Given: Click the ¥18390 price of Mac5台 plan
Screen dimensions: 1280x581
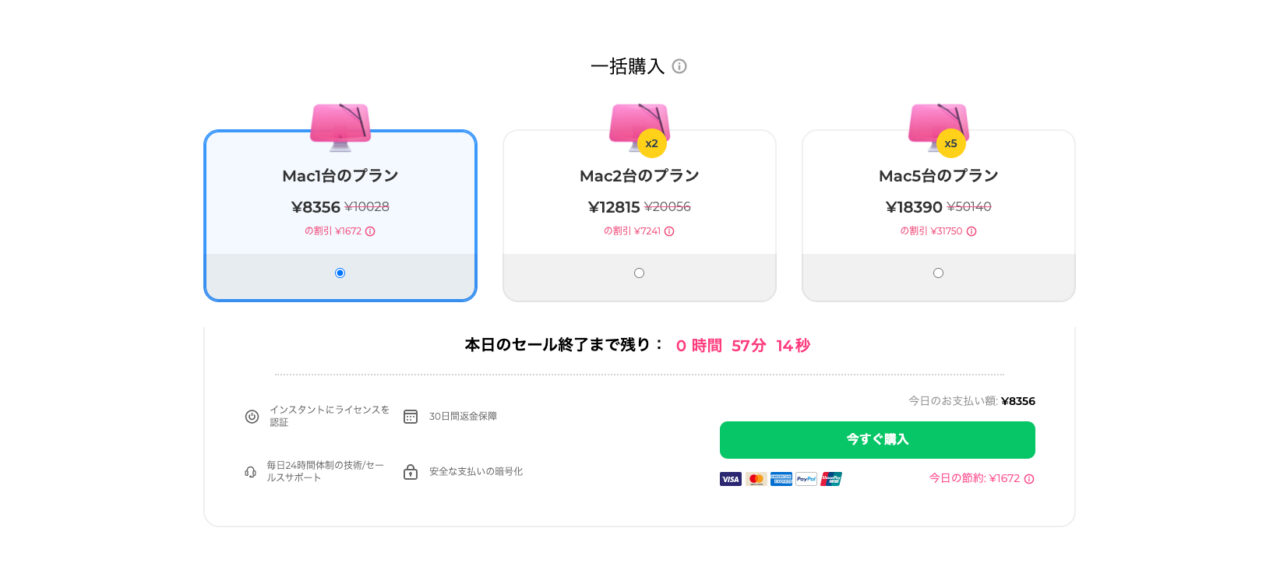Looking at the screenshot, I should 914,207.
